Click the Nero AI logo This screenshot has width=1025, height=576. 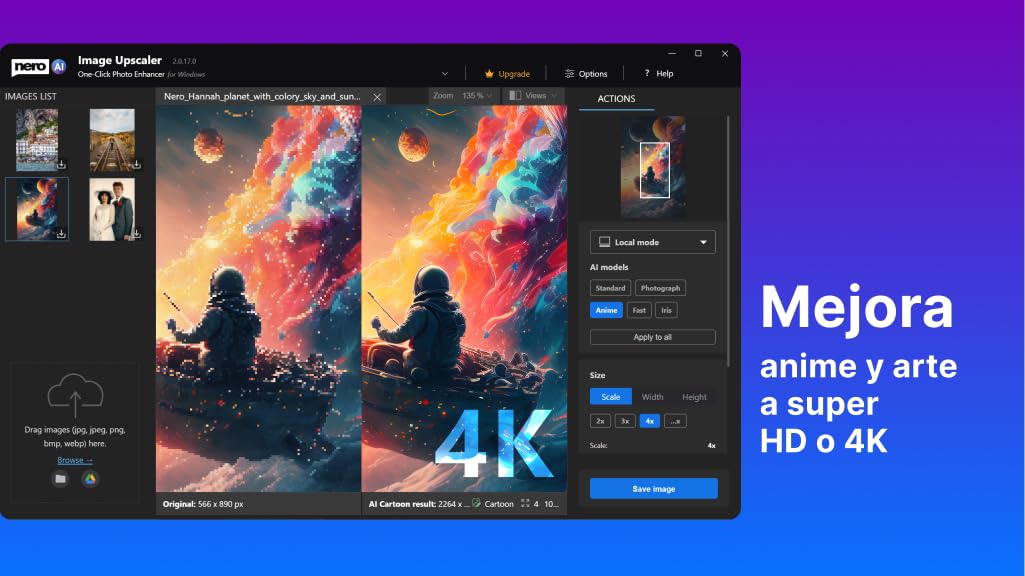tap(39, 66)
